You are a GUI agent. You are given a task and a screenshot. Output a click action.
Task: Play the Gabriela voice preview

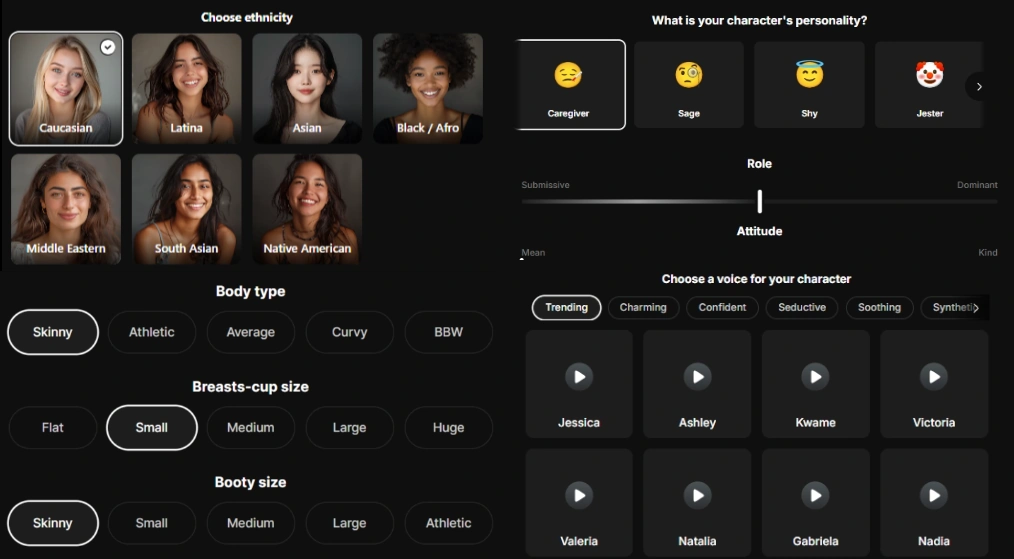(815, 495)
